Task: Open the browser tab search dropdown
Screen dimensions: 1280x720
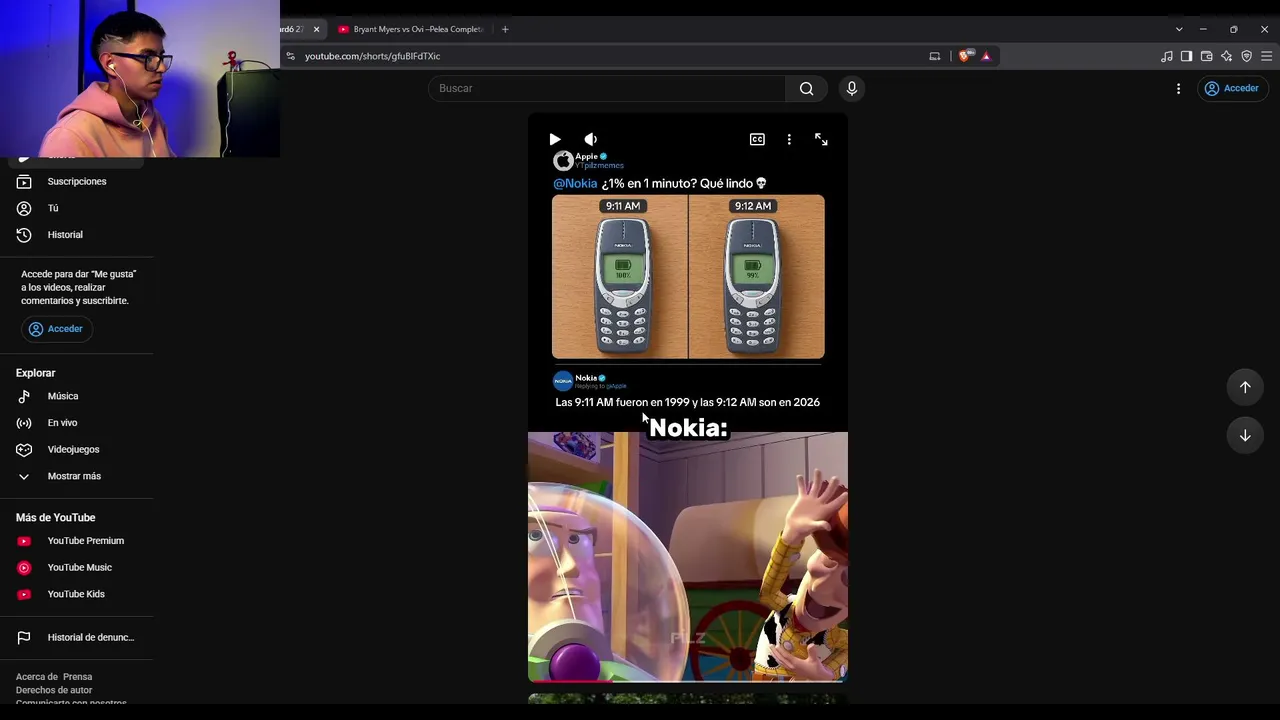Action: point(1179,29)
